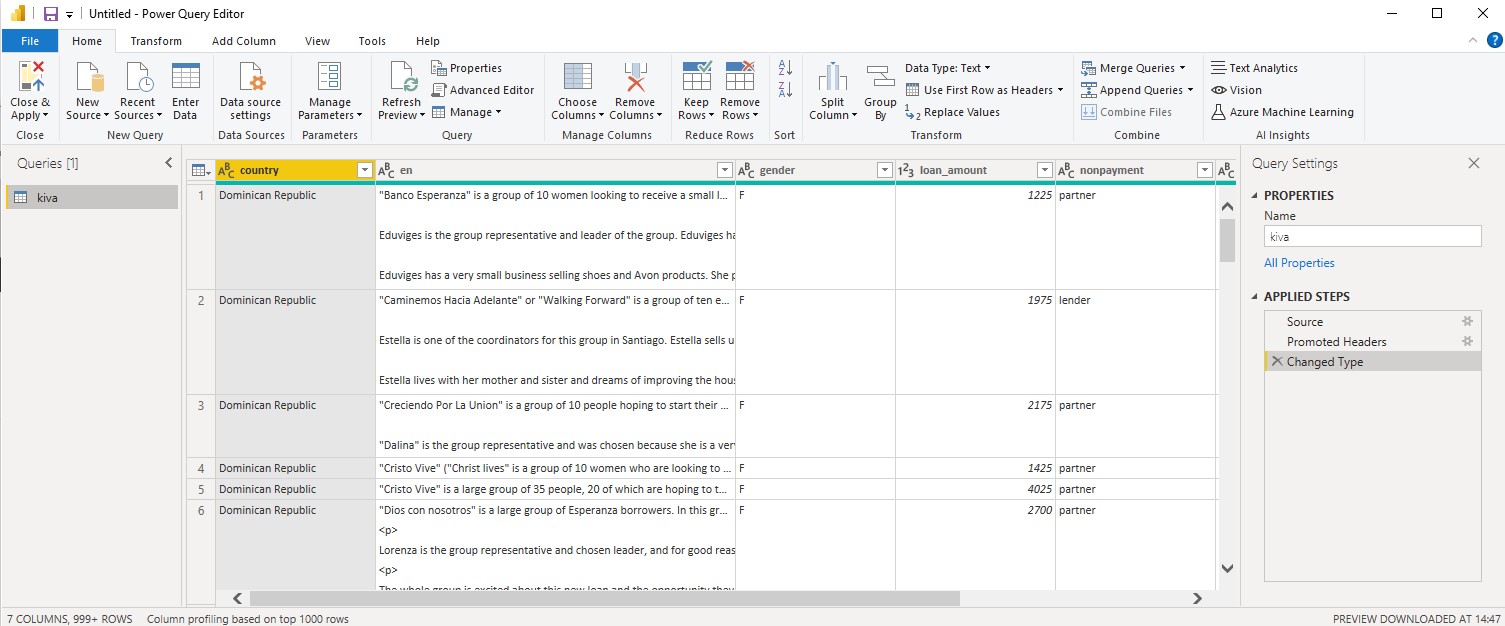Viewport: 1505px width, 626px height.
Task: Open the Quick Access Toolbar dropdown
Action: pyautogui.click(x=69, y=15)
